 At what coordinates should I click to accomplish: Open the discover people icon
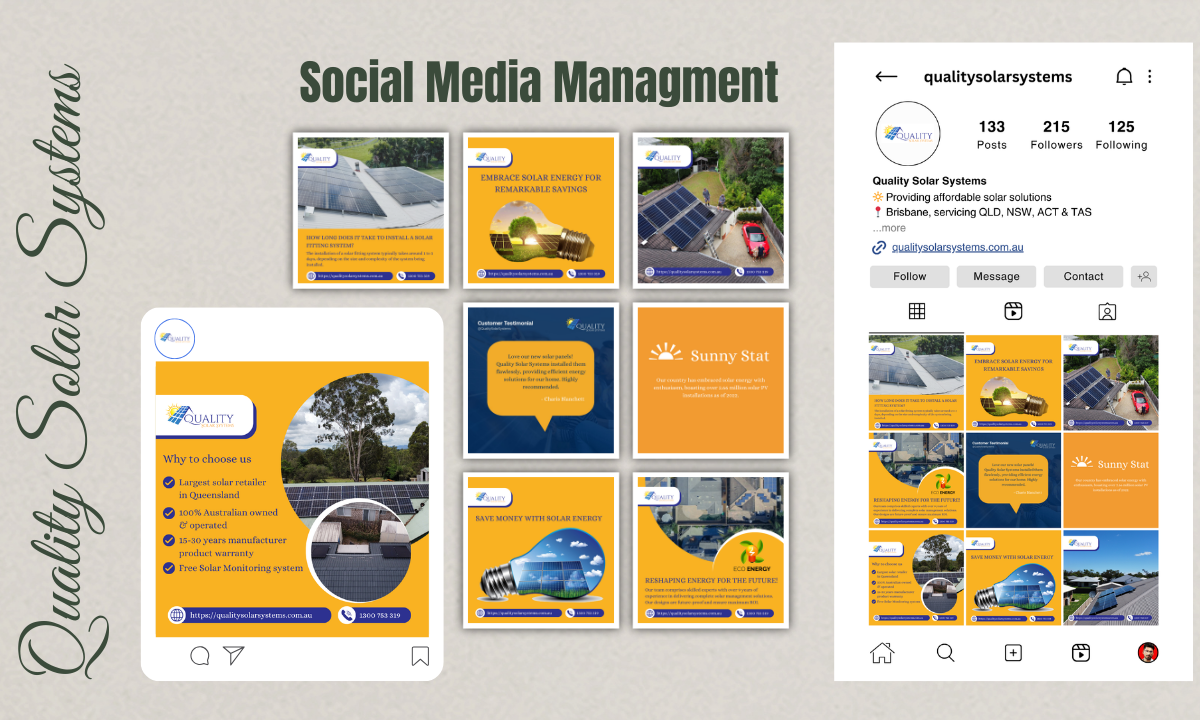pyautogui.click(x=1144, y=276)
